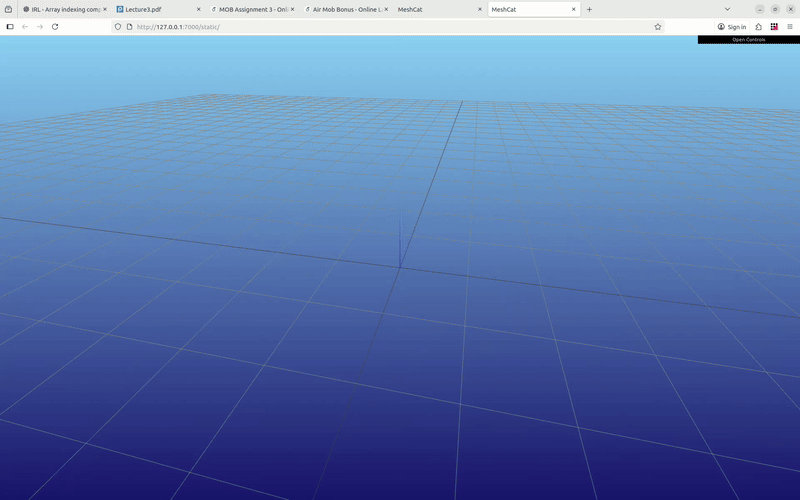This screenshot has width=800, height=500.
Task: Toggle the browser sidebar
Action: pos(10,27)
